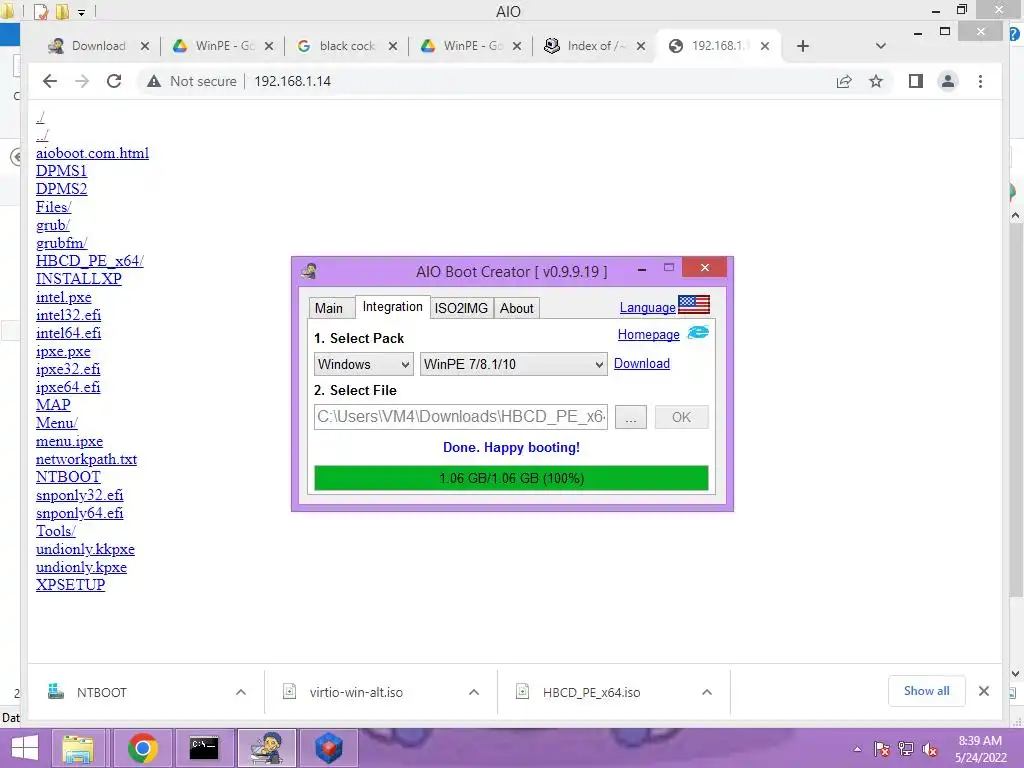Expand the Windows pack type dropdown
This screenshot has width=1024, height=768.
click(363, 364)
